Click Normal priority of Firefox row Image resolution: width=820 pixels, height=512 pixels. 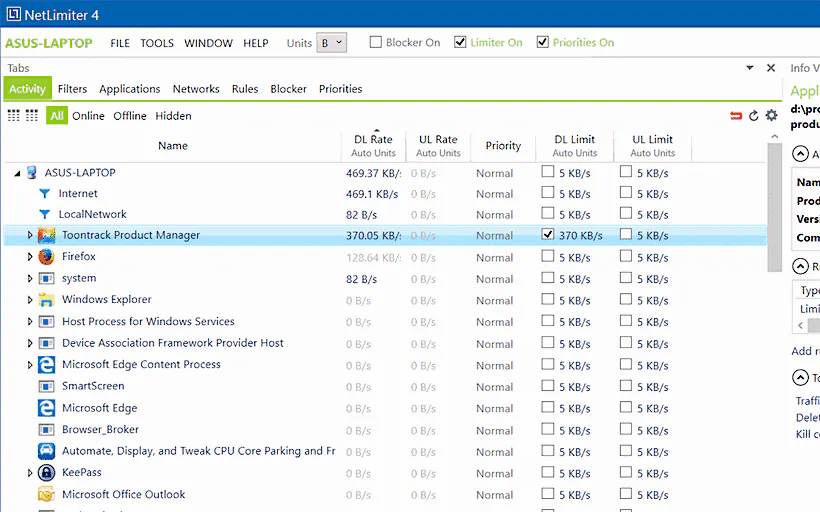tap(494, 257)
